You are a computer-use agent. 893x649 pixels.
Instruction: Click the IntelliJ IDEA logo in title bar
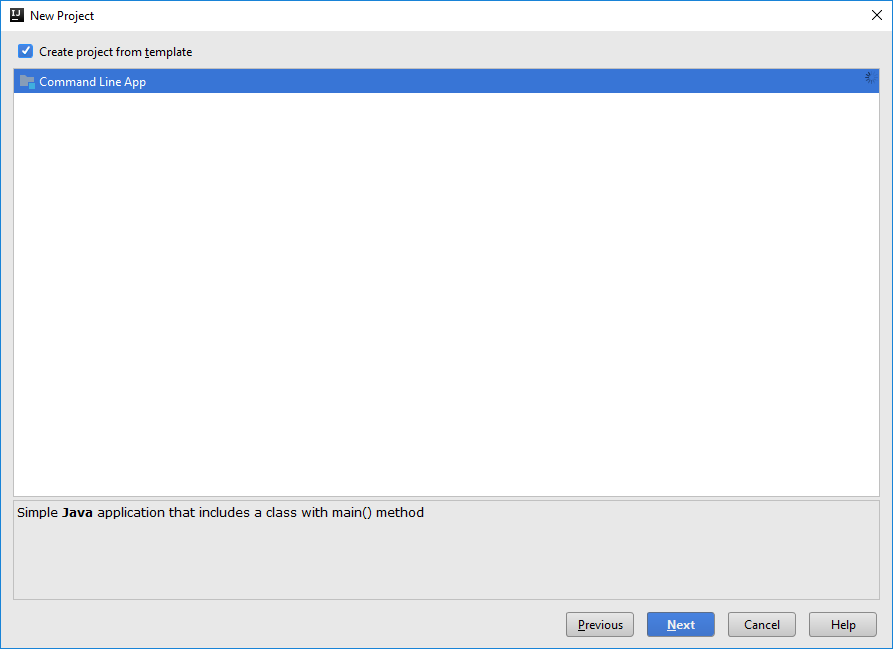(17, 15)
